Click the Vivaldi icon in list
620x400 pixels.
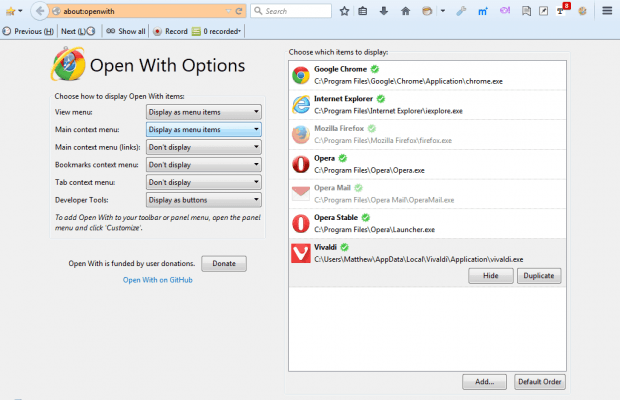coord(301,253)
